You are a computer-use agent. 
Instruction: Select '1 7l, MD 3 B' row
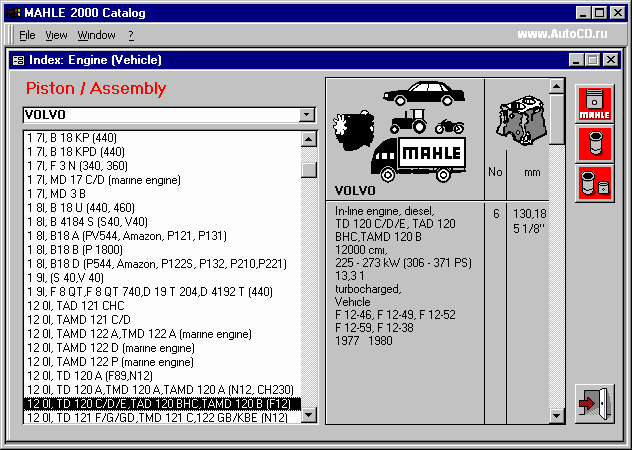(x=162, y=194)
